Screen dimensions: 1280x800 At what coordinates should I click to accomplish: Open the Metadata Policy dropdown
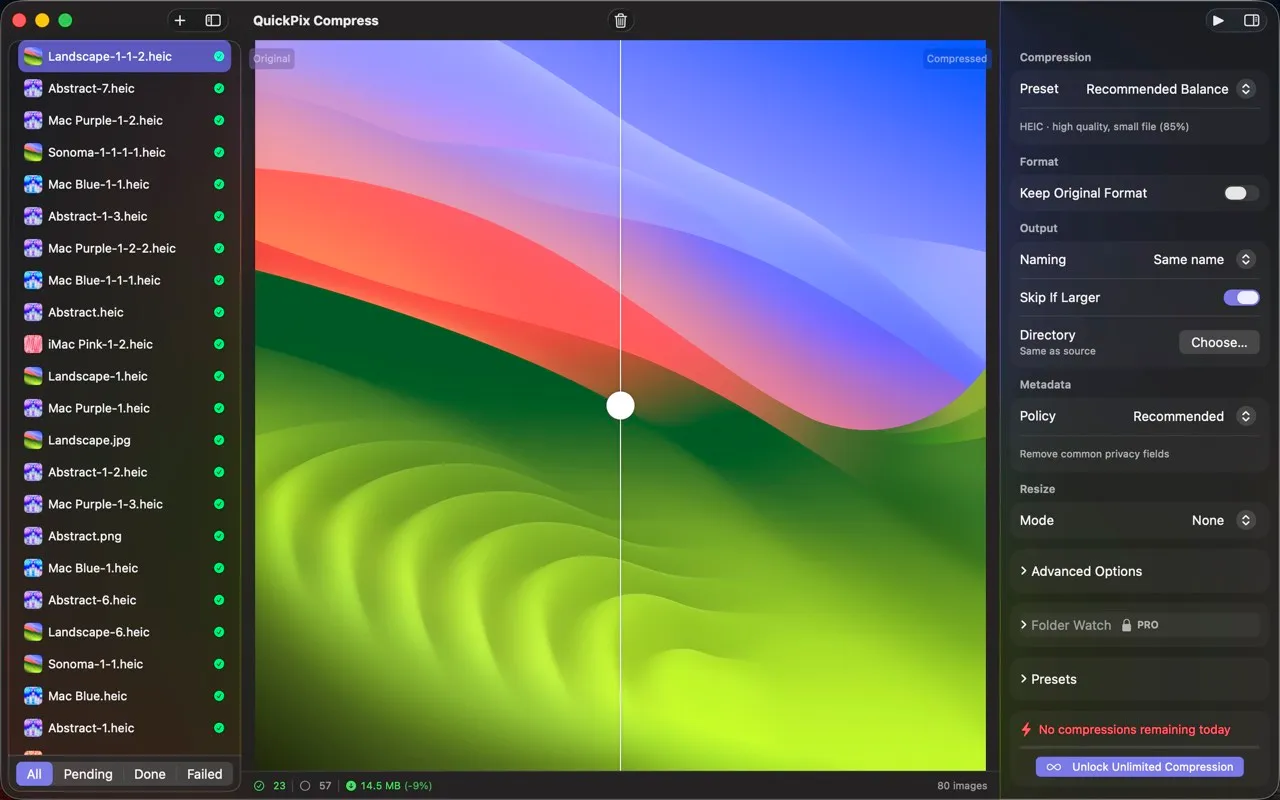(1194, 416)
